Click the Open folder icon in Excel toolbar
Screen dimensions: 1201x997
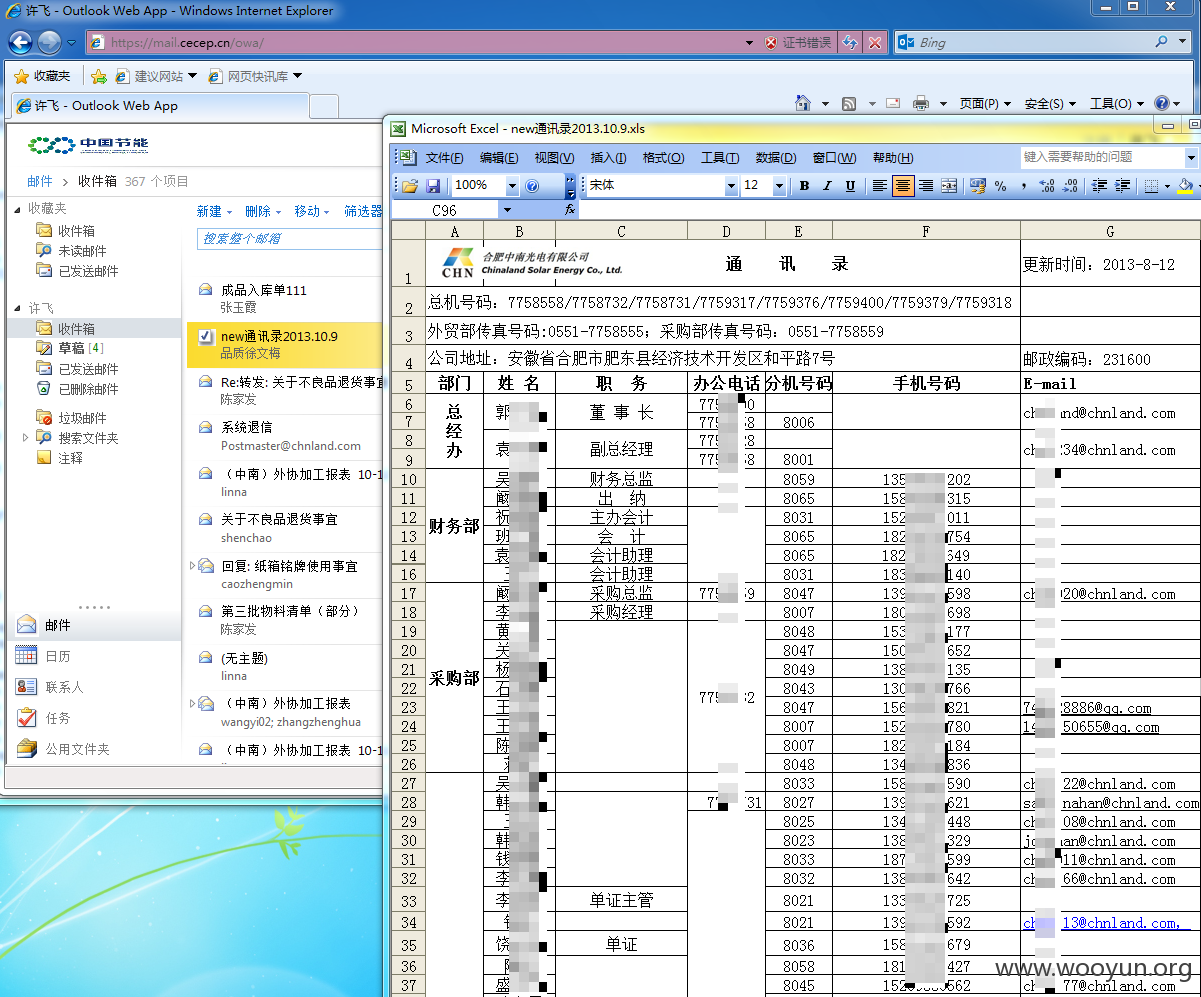409,186
